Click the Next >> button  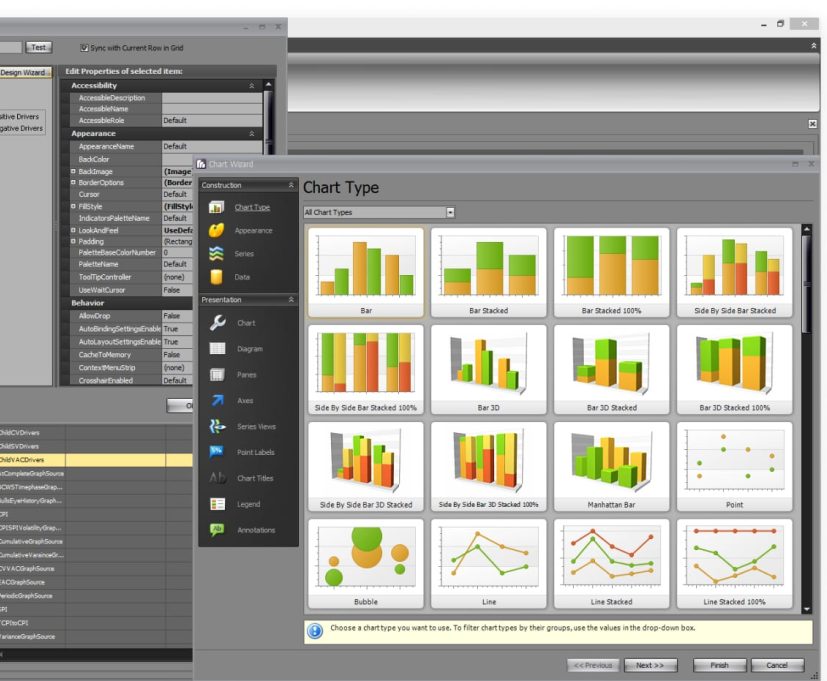(x=650, y=665)
